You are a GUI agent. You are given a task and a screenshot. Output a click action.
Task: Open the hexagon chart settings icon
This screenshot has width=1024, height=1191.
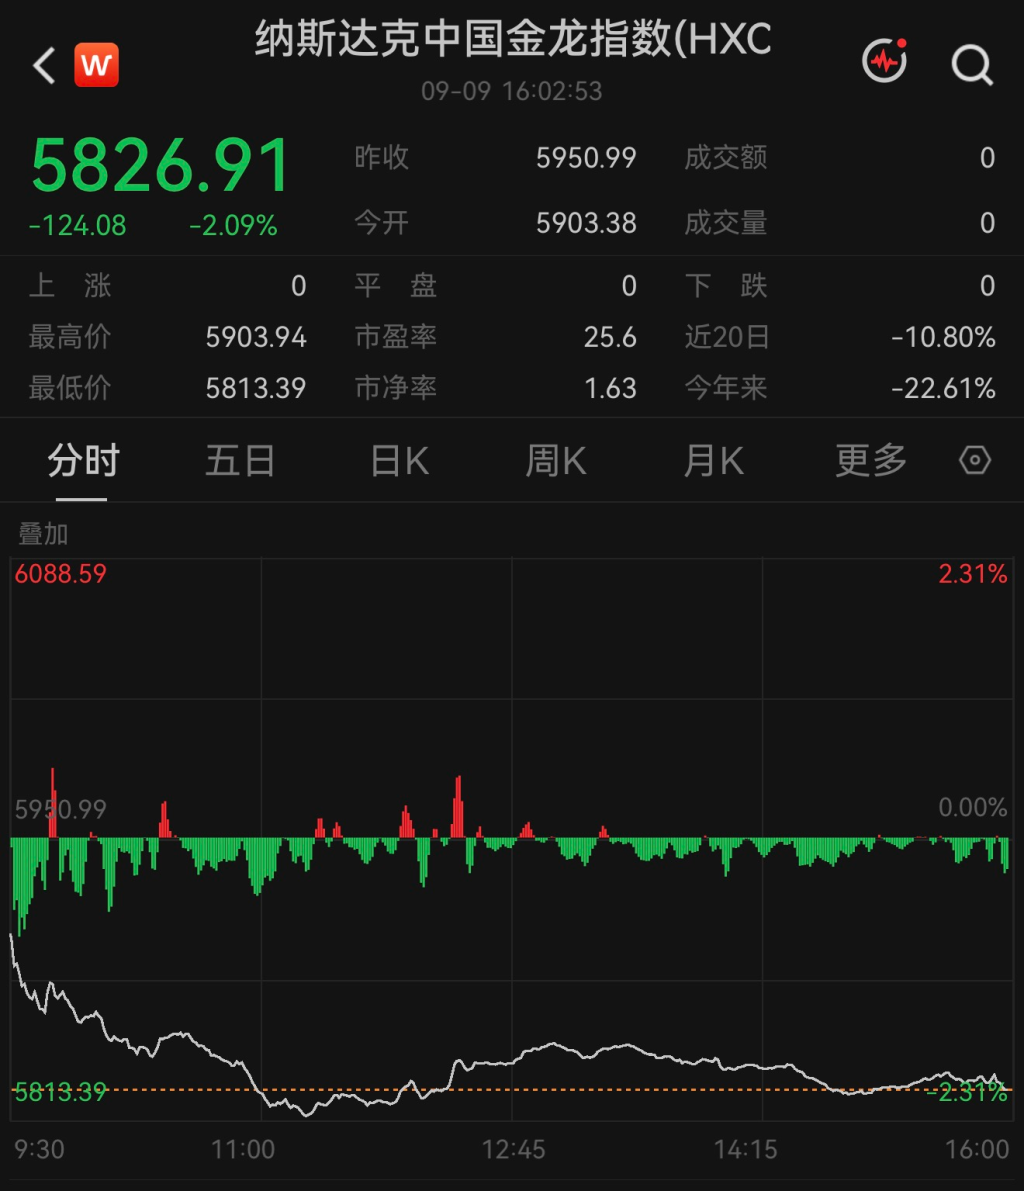click(x=975, y=460)
